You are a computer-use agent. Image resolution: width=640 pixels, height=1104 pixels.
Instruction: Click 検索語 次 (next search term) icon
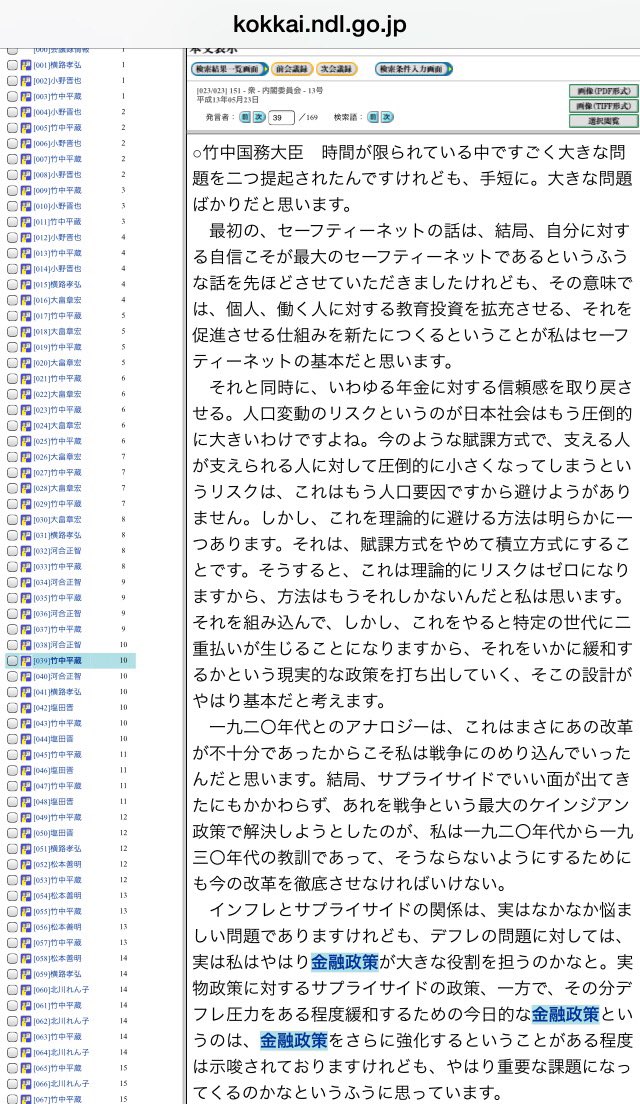387,117
